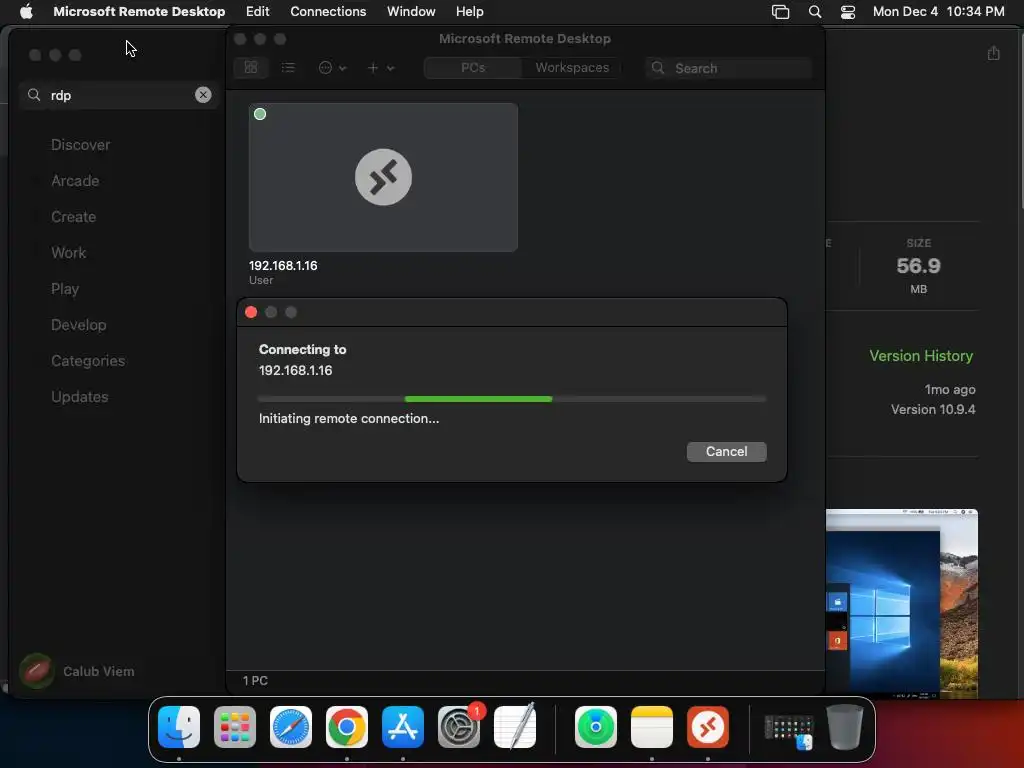The image size is (1024, 768).
Task: Open Finder from the Dock
Action: click(179, 727)
